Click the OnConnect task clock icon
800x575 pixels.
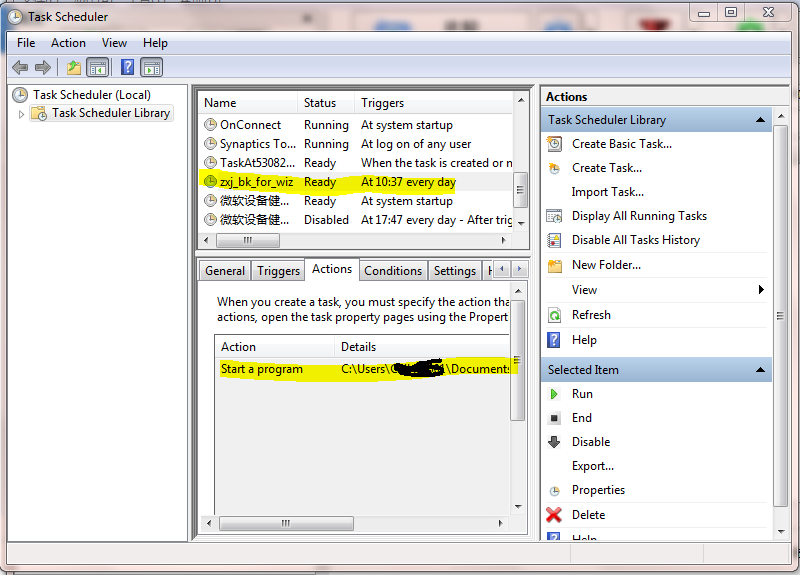[x=210, y=124]
